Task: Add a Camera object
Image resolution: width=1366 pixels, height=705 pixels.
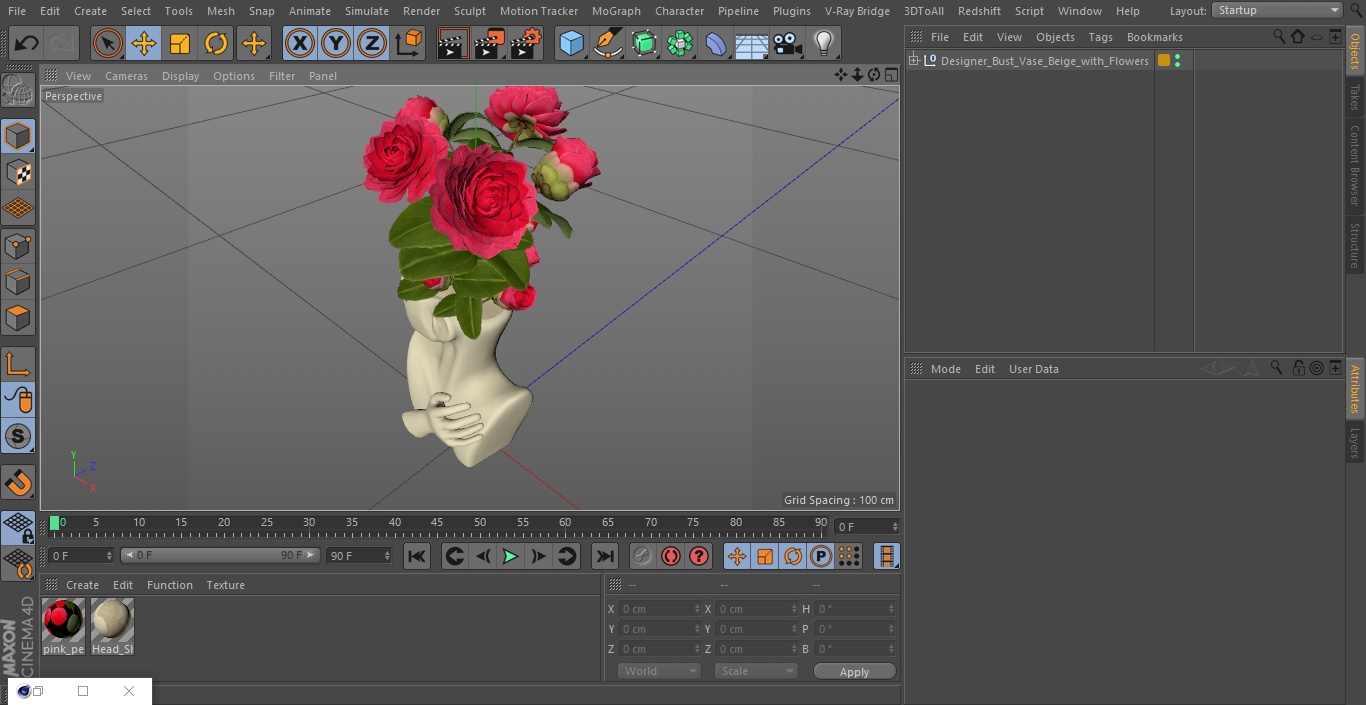Action: click(787, 43)
